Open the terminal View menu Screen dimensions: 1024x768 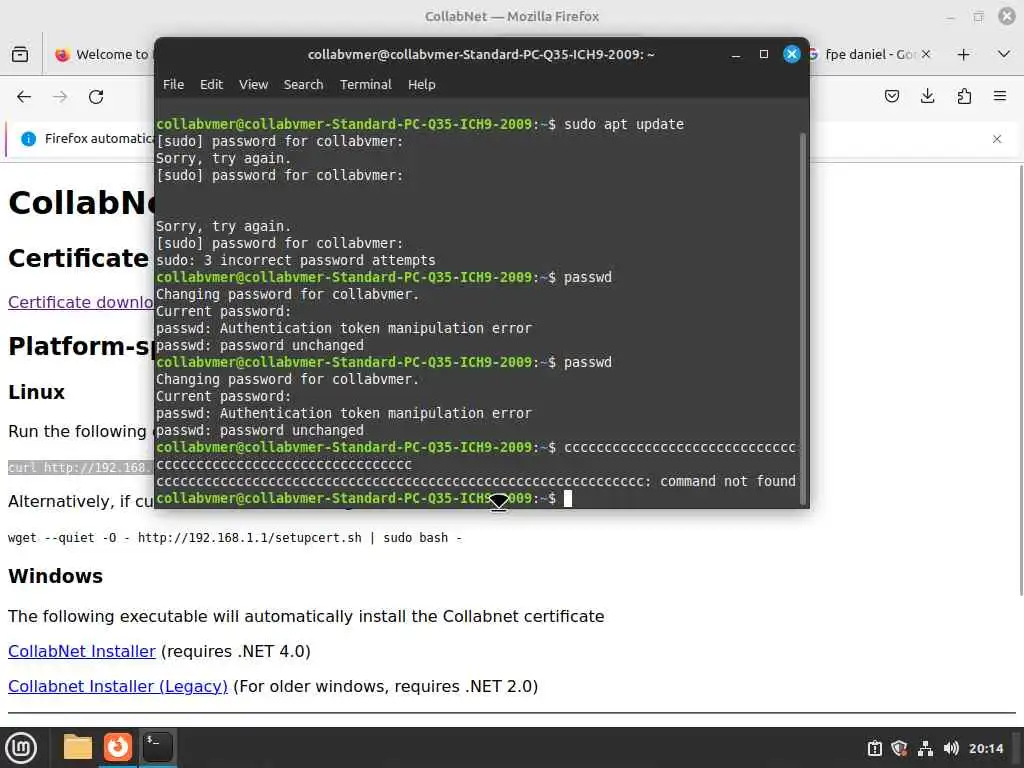click(x=253, y=84)
